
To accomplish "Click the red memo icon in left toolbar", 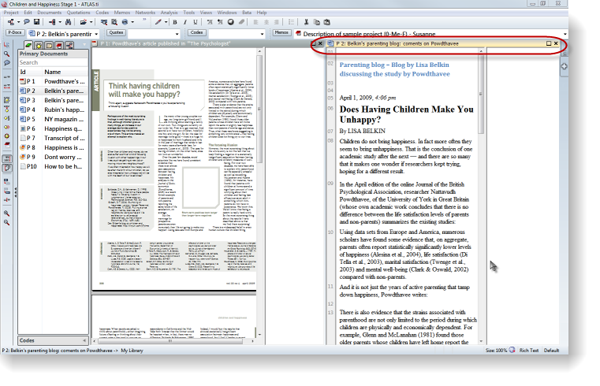I will pos(7,145).
